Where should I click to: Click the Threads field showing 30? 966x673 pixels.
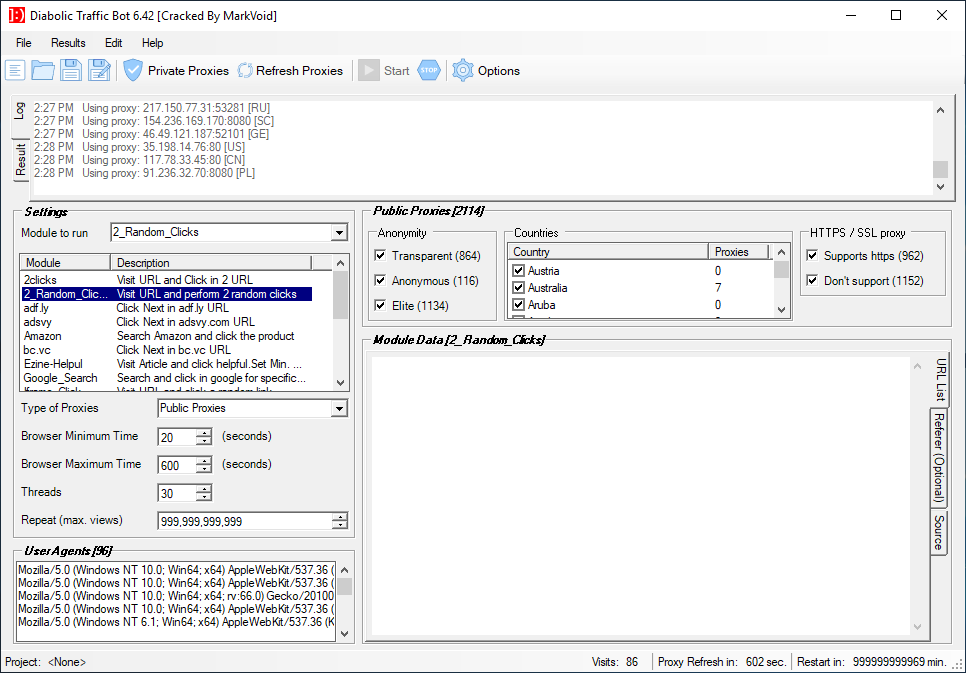(x=177, y=493)
